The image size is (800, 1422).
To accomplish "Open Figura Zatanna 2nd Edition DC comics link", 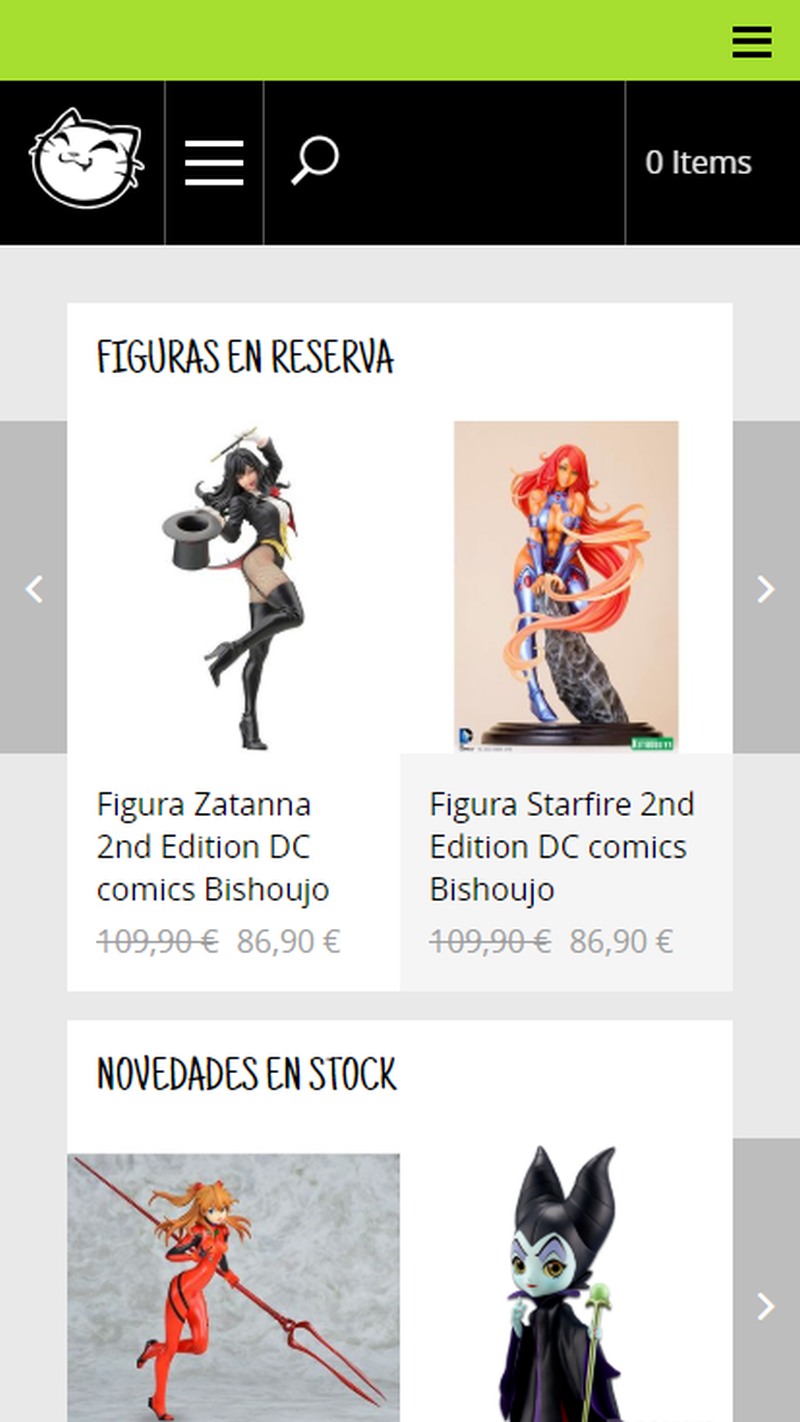I will (x=213, y=847).
